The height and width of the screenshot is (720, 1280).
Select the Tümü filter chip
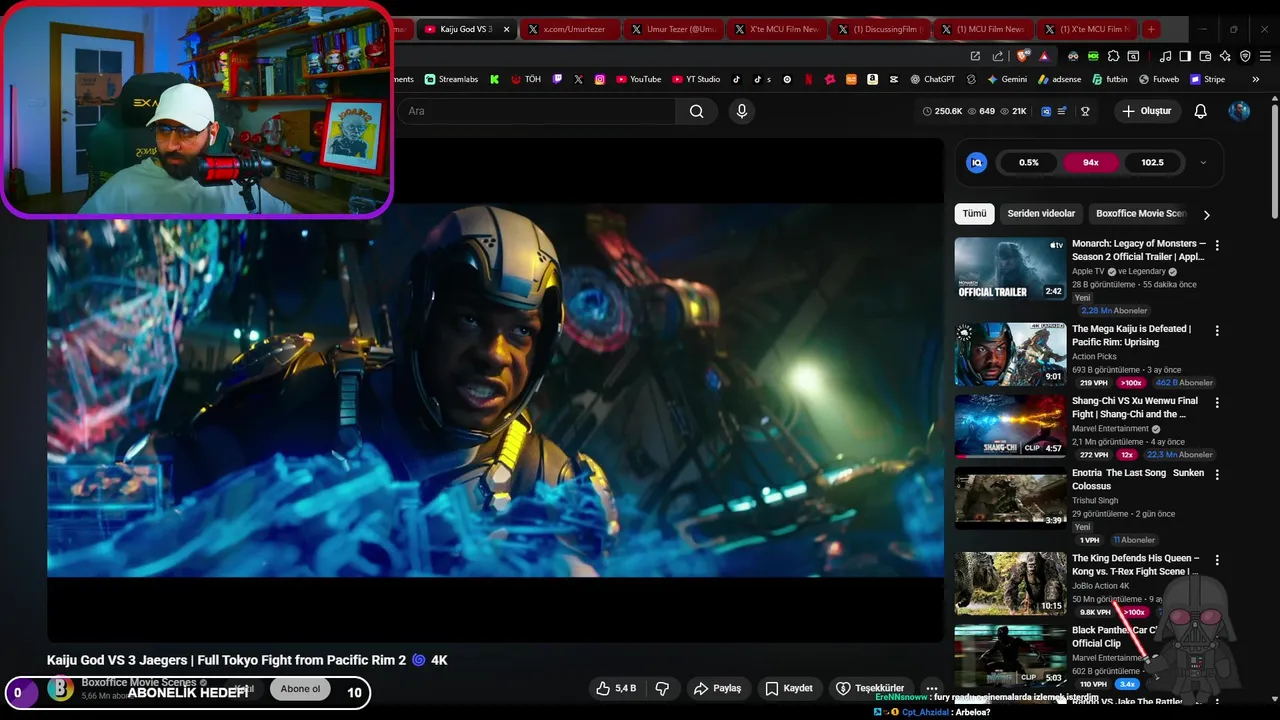974,214
